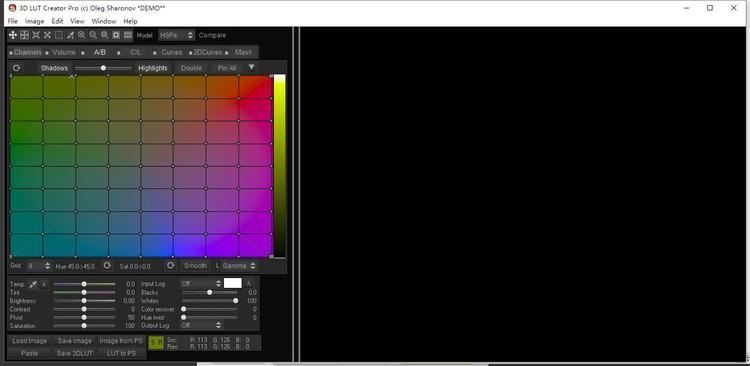This screenshot has height=366, width=750.
Task: Switch to the Curves tab
Action: pos(172,52)
